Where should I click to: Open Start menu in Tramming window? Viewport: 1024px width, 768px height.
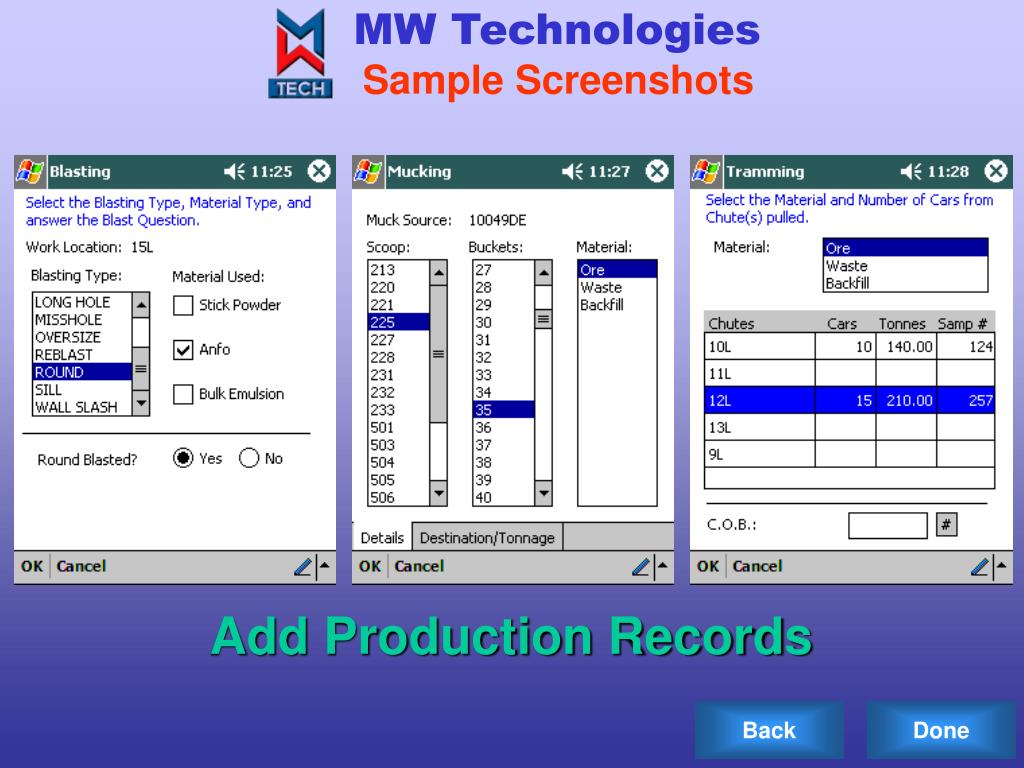706,172
